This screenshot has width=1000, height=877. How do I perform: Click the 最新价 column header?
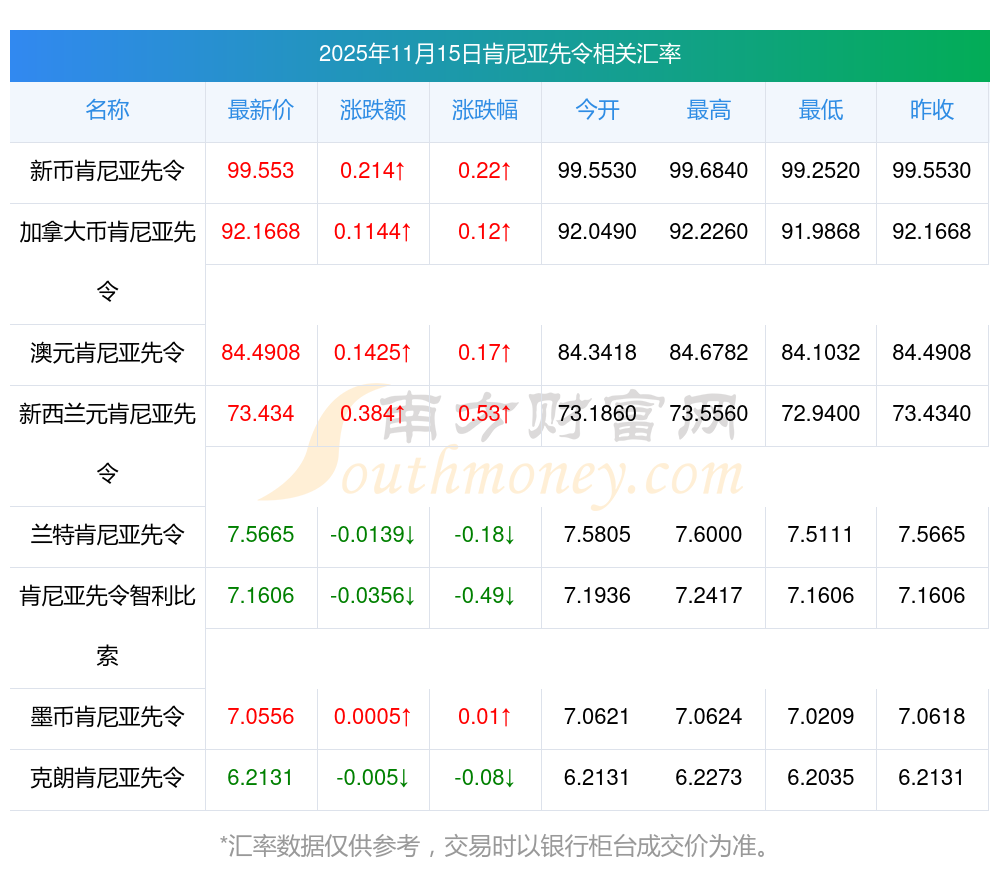tap(261, 110)
